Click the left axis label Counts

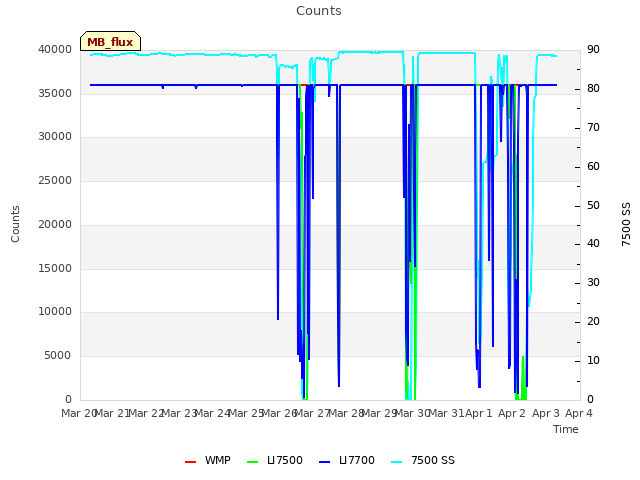click(15, 224)
